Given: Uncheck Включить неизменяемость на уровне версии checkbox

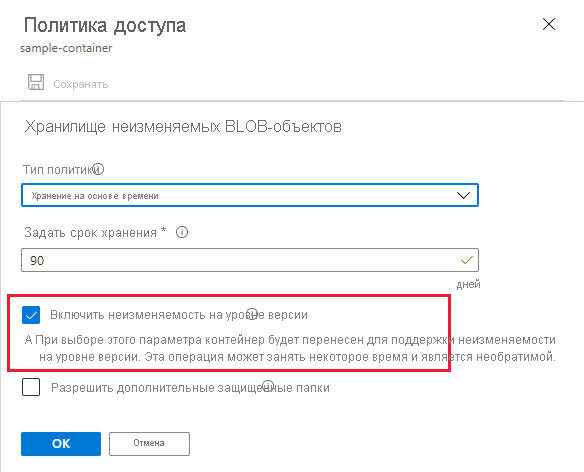Looking at the screenshot, I should tap(31, 315).
